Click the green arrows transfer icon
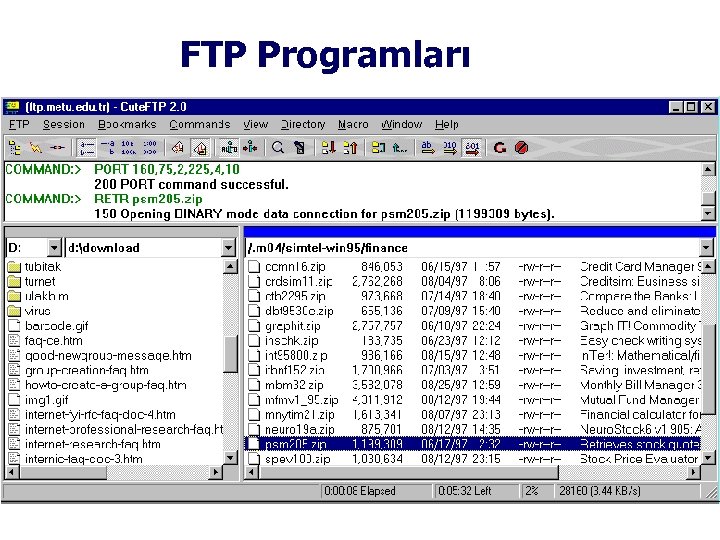Screen dimensions: 720x540 point(250,148)
